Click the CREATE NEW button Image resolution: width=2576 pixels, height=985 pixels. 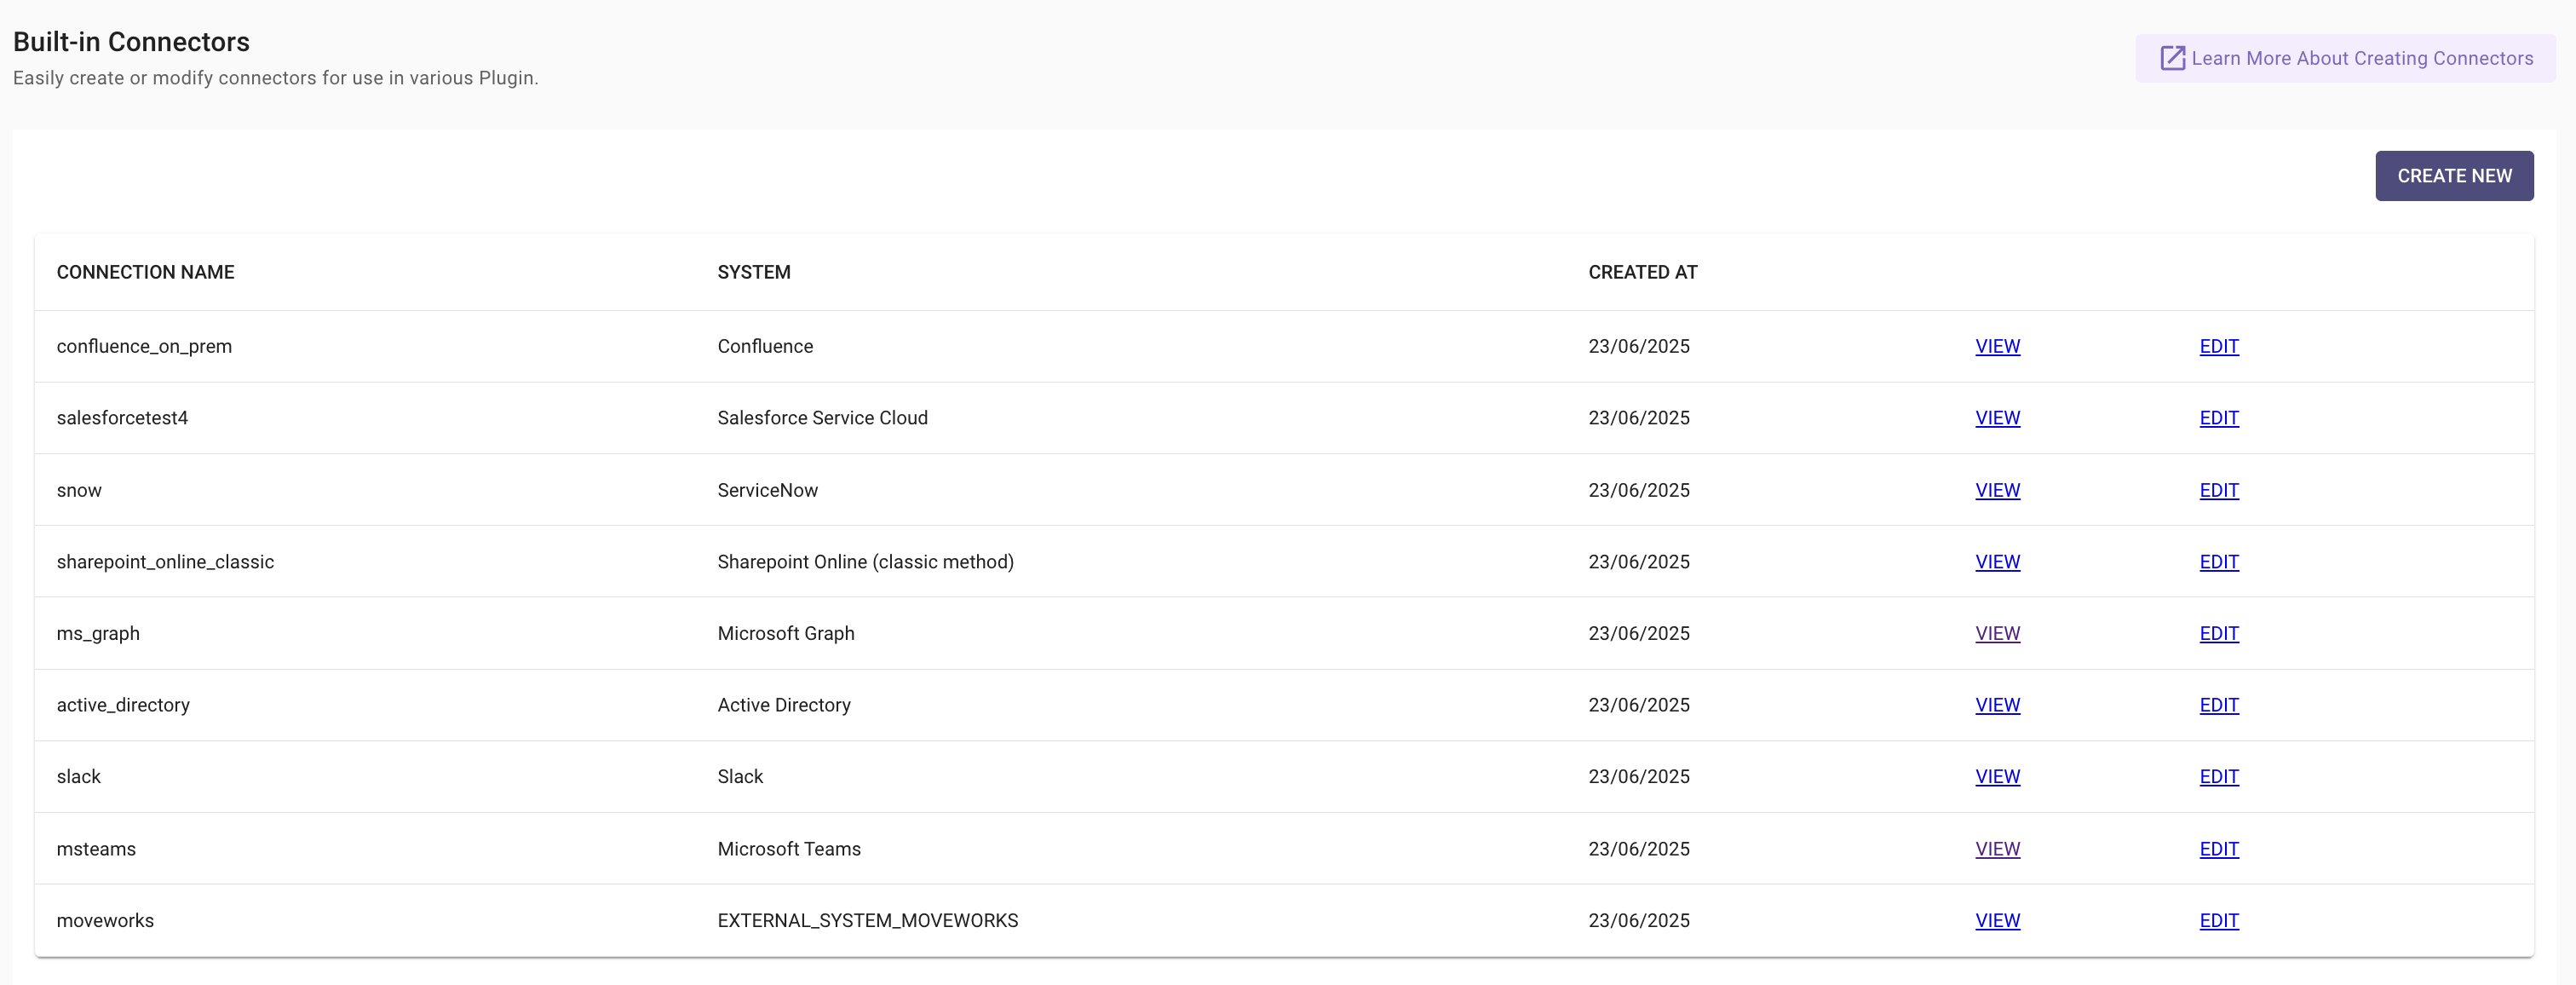coord(2454,176)
